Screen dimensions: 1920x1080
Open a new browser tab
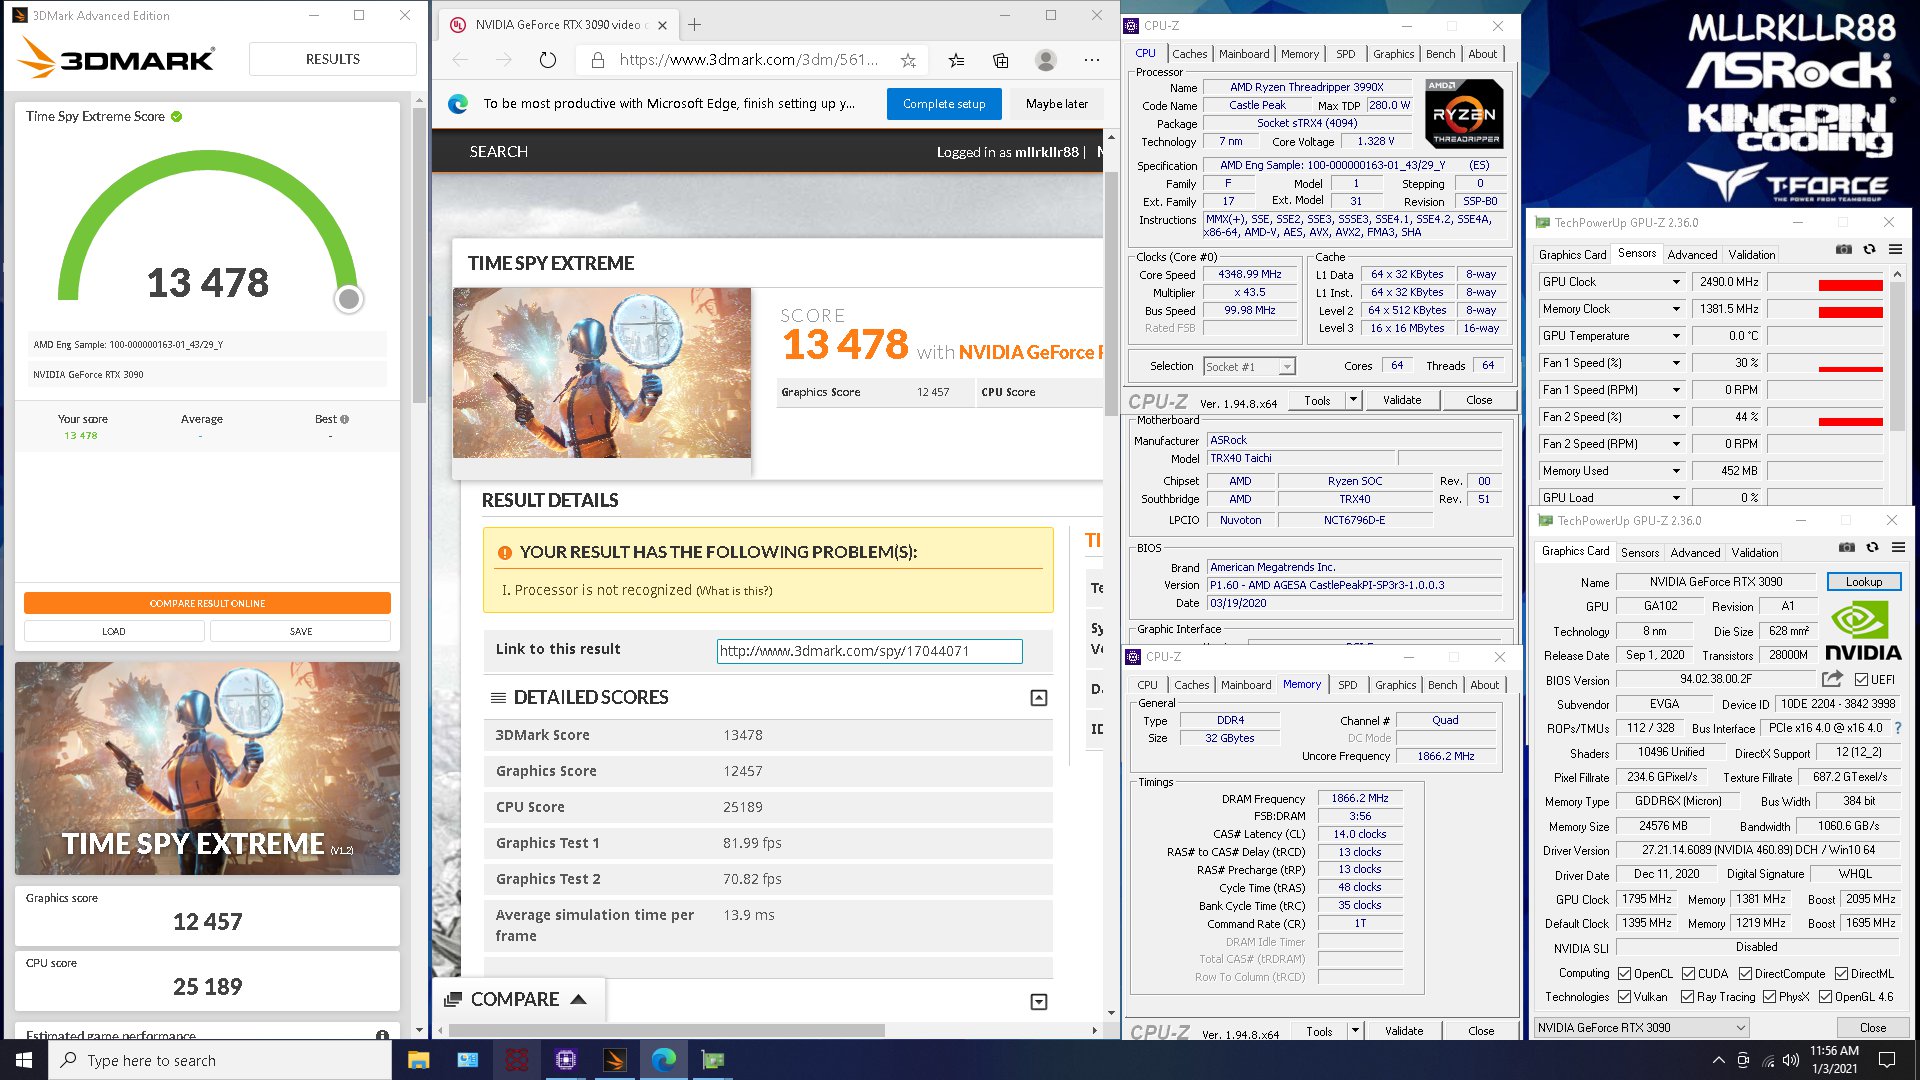click(695, 24)
